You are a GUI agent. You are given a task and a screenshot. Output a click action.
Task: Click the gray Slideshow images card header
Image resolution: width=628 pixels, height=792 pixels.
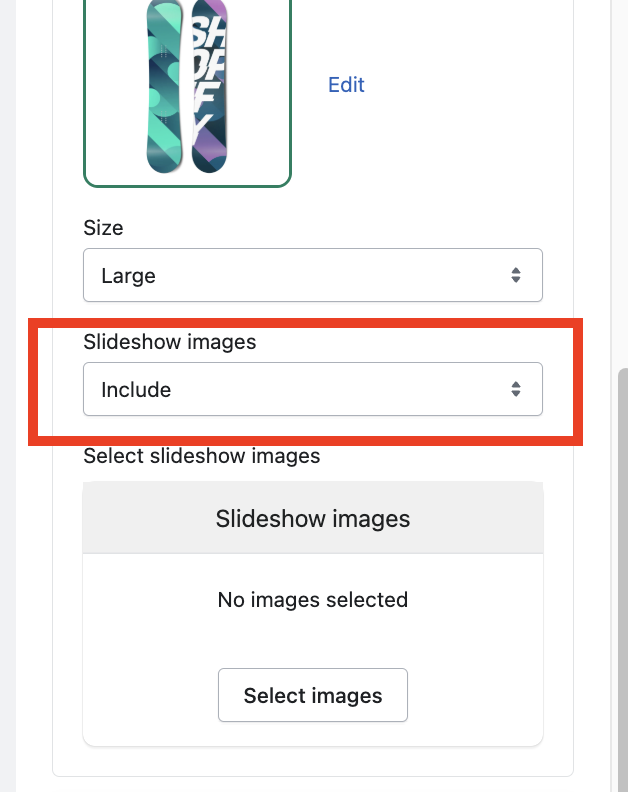coord(313,518)
